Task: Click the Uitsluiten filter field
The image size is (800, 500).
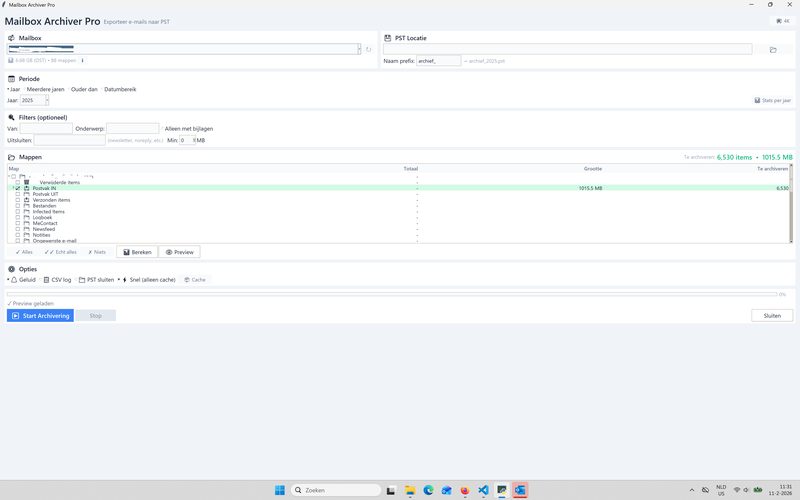Action: [69, 140]
